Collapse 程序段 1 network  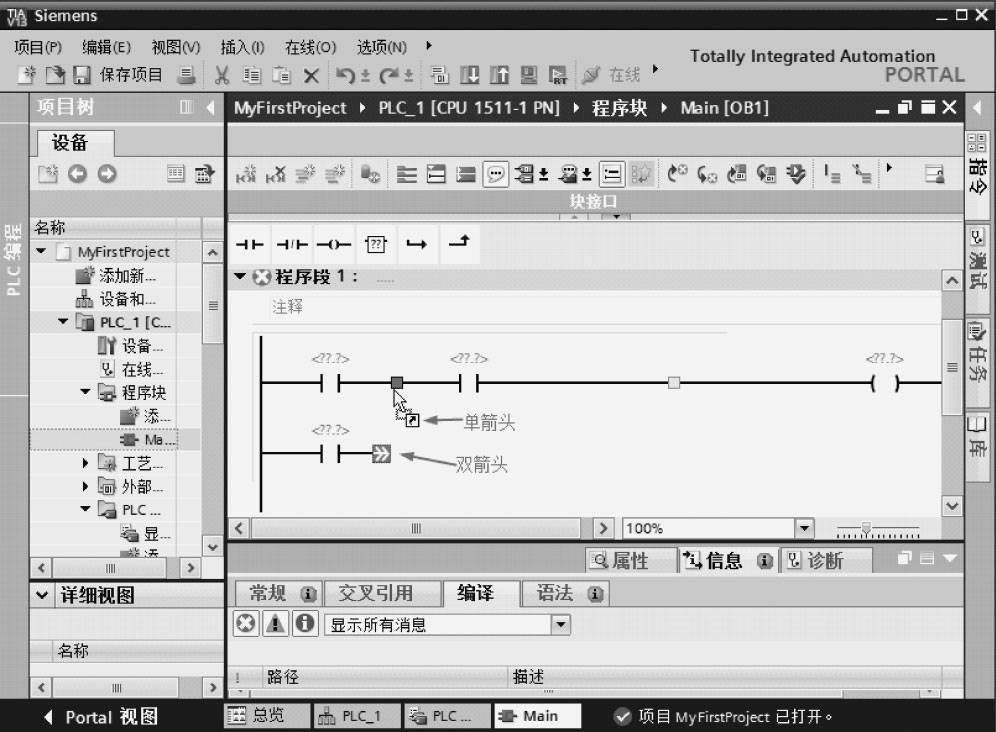click(x=239, y=276)
